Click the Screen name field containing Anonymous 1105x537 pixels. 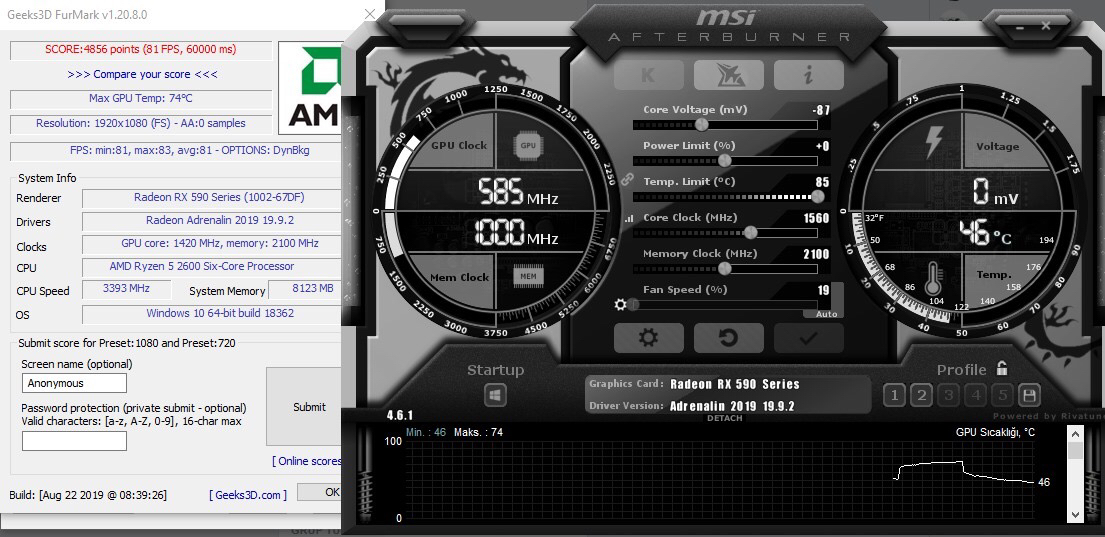click(74, 383)
